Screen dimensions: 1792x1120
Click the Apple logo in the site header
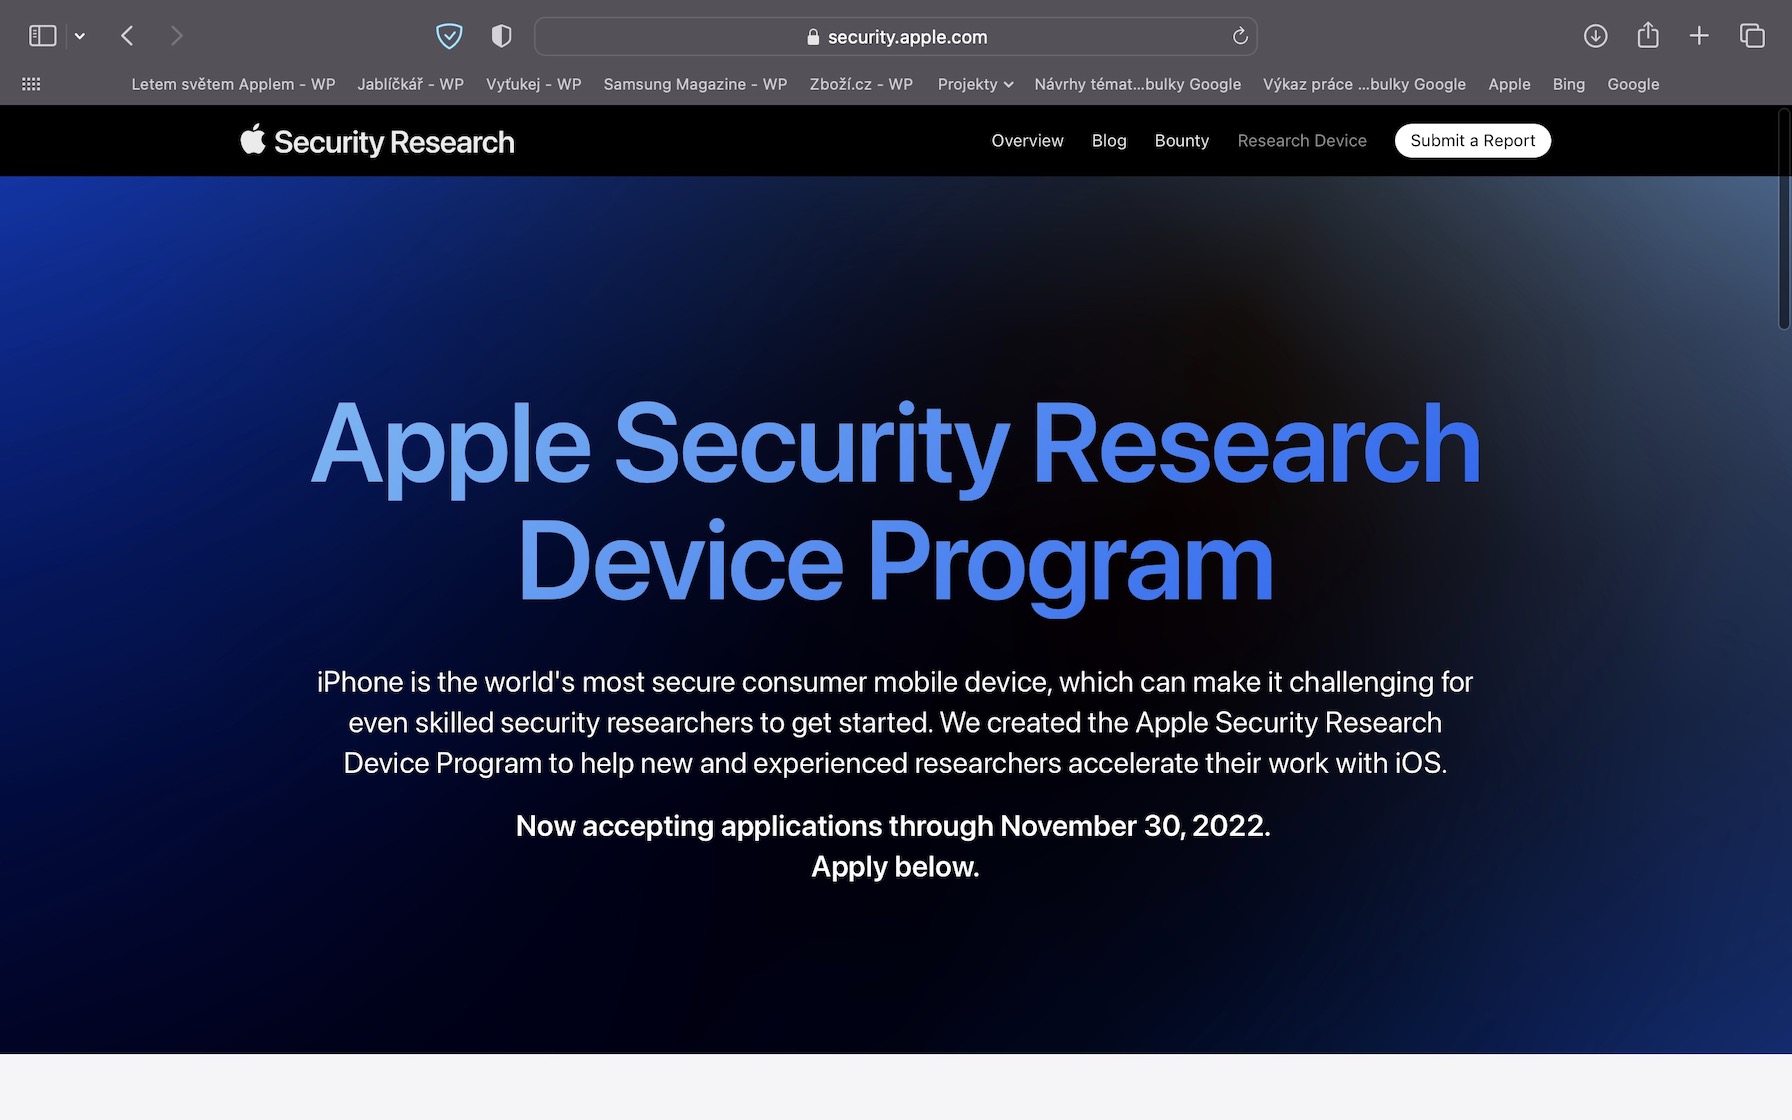click(253, 140)
